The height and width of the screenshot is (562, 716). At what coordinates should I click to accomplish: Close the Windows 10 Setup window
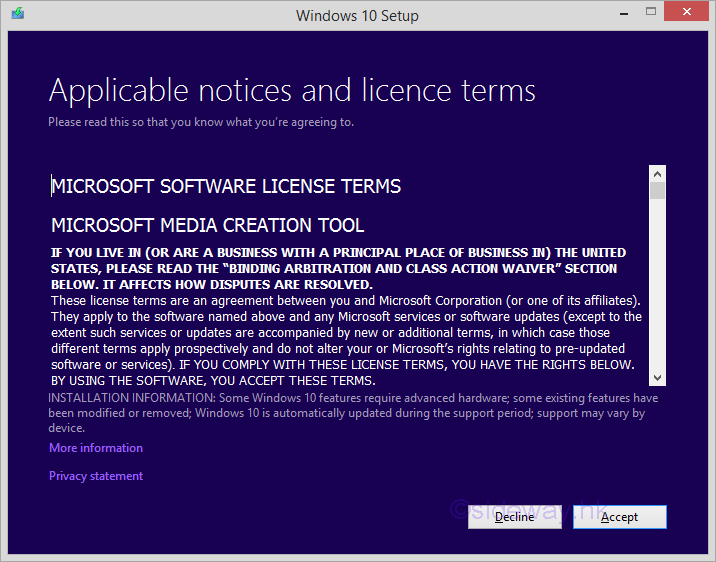[x=689, y=13]
